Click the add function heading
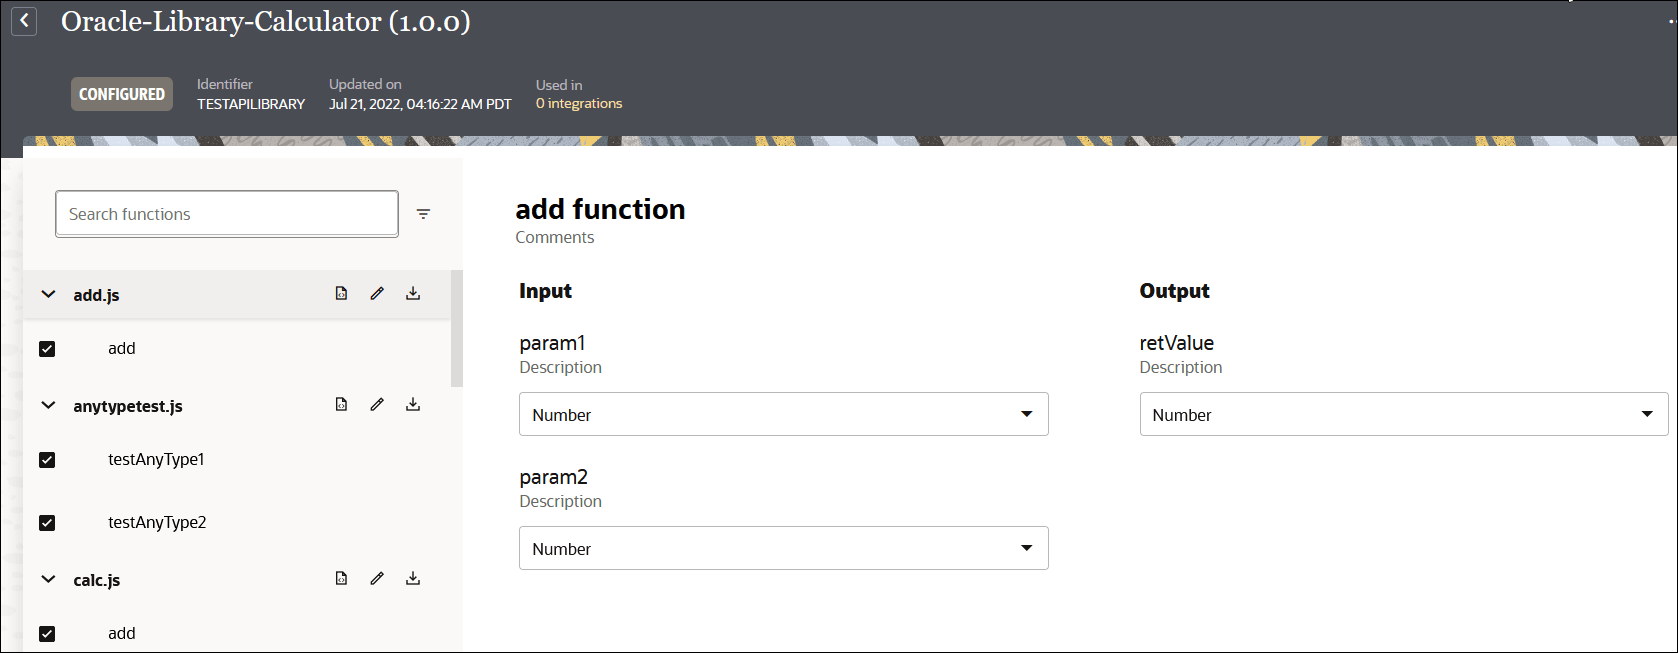Image resolution: width=1678 pixels, height=653 pixels. coord(600,209)
